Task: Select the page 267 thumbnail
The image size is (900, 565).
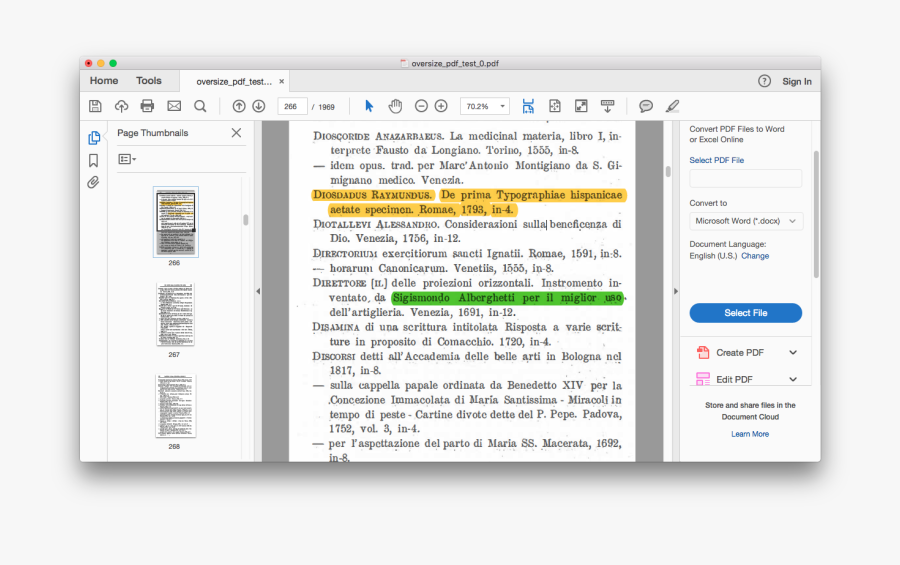Action: click(x=175, y=314)
